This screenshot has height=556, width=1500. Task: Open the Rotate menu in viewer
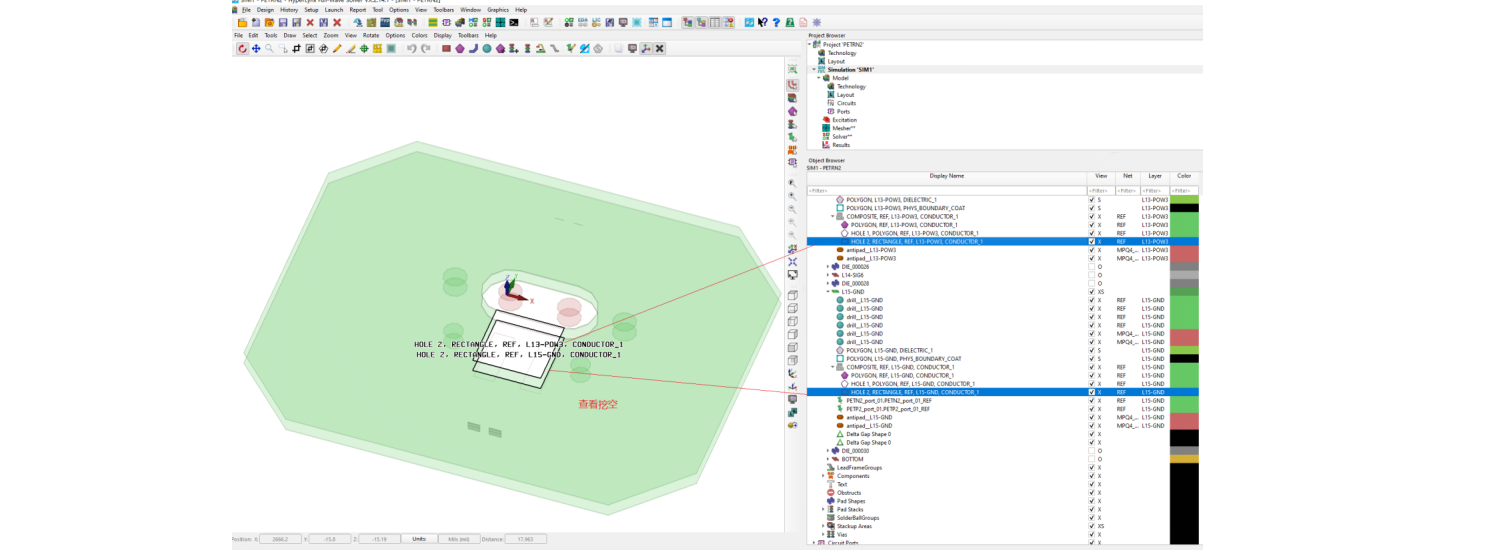tap(370, 35)
